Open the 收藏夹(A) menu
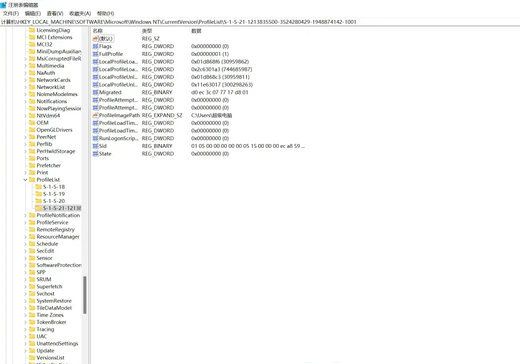520x364 pixels. click(80, 13)
